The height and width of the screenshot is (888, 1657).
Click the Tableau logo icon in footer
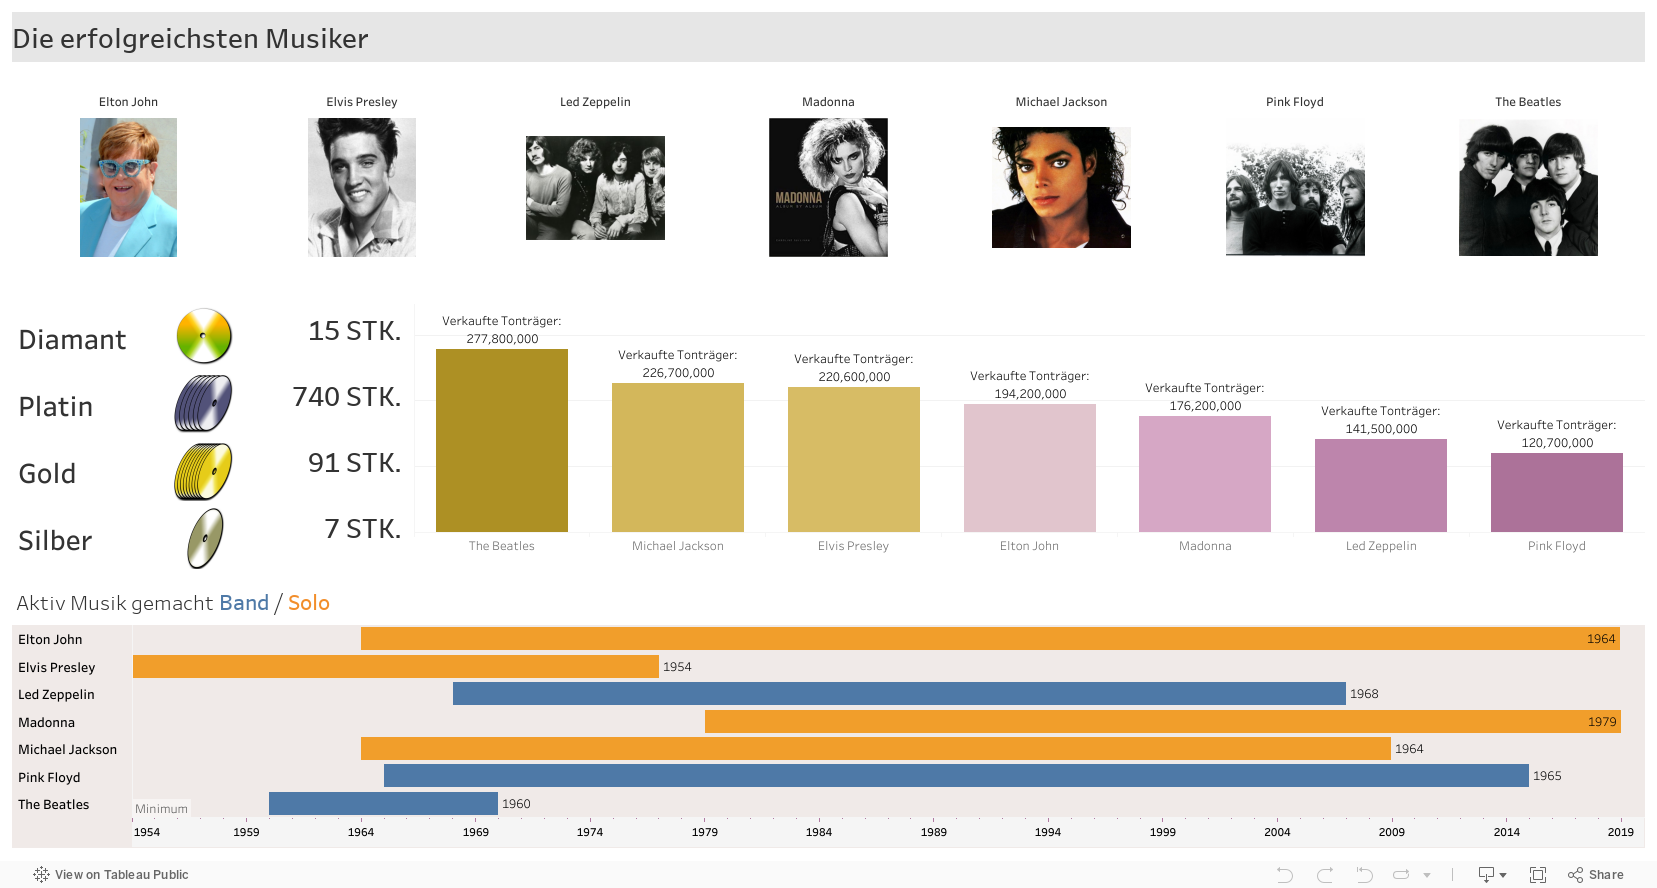[41, 874]
